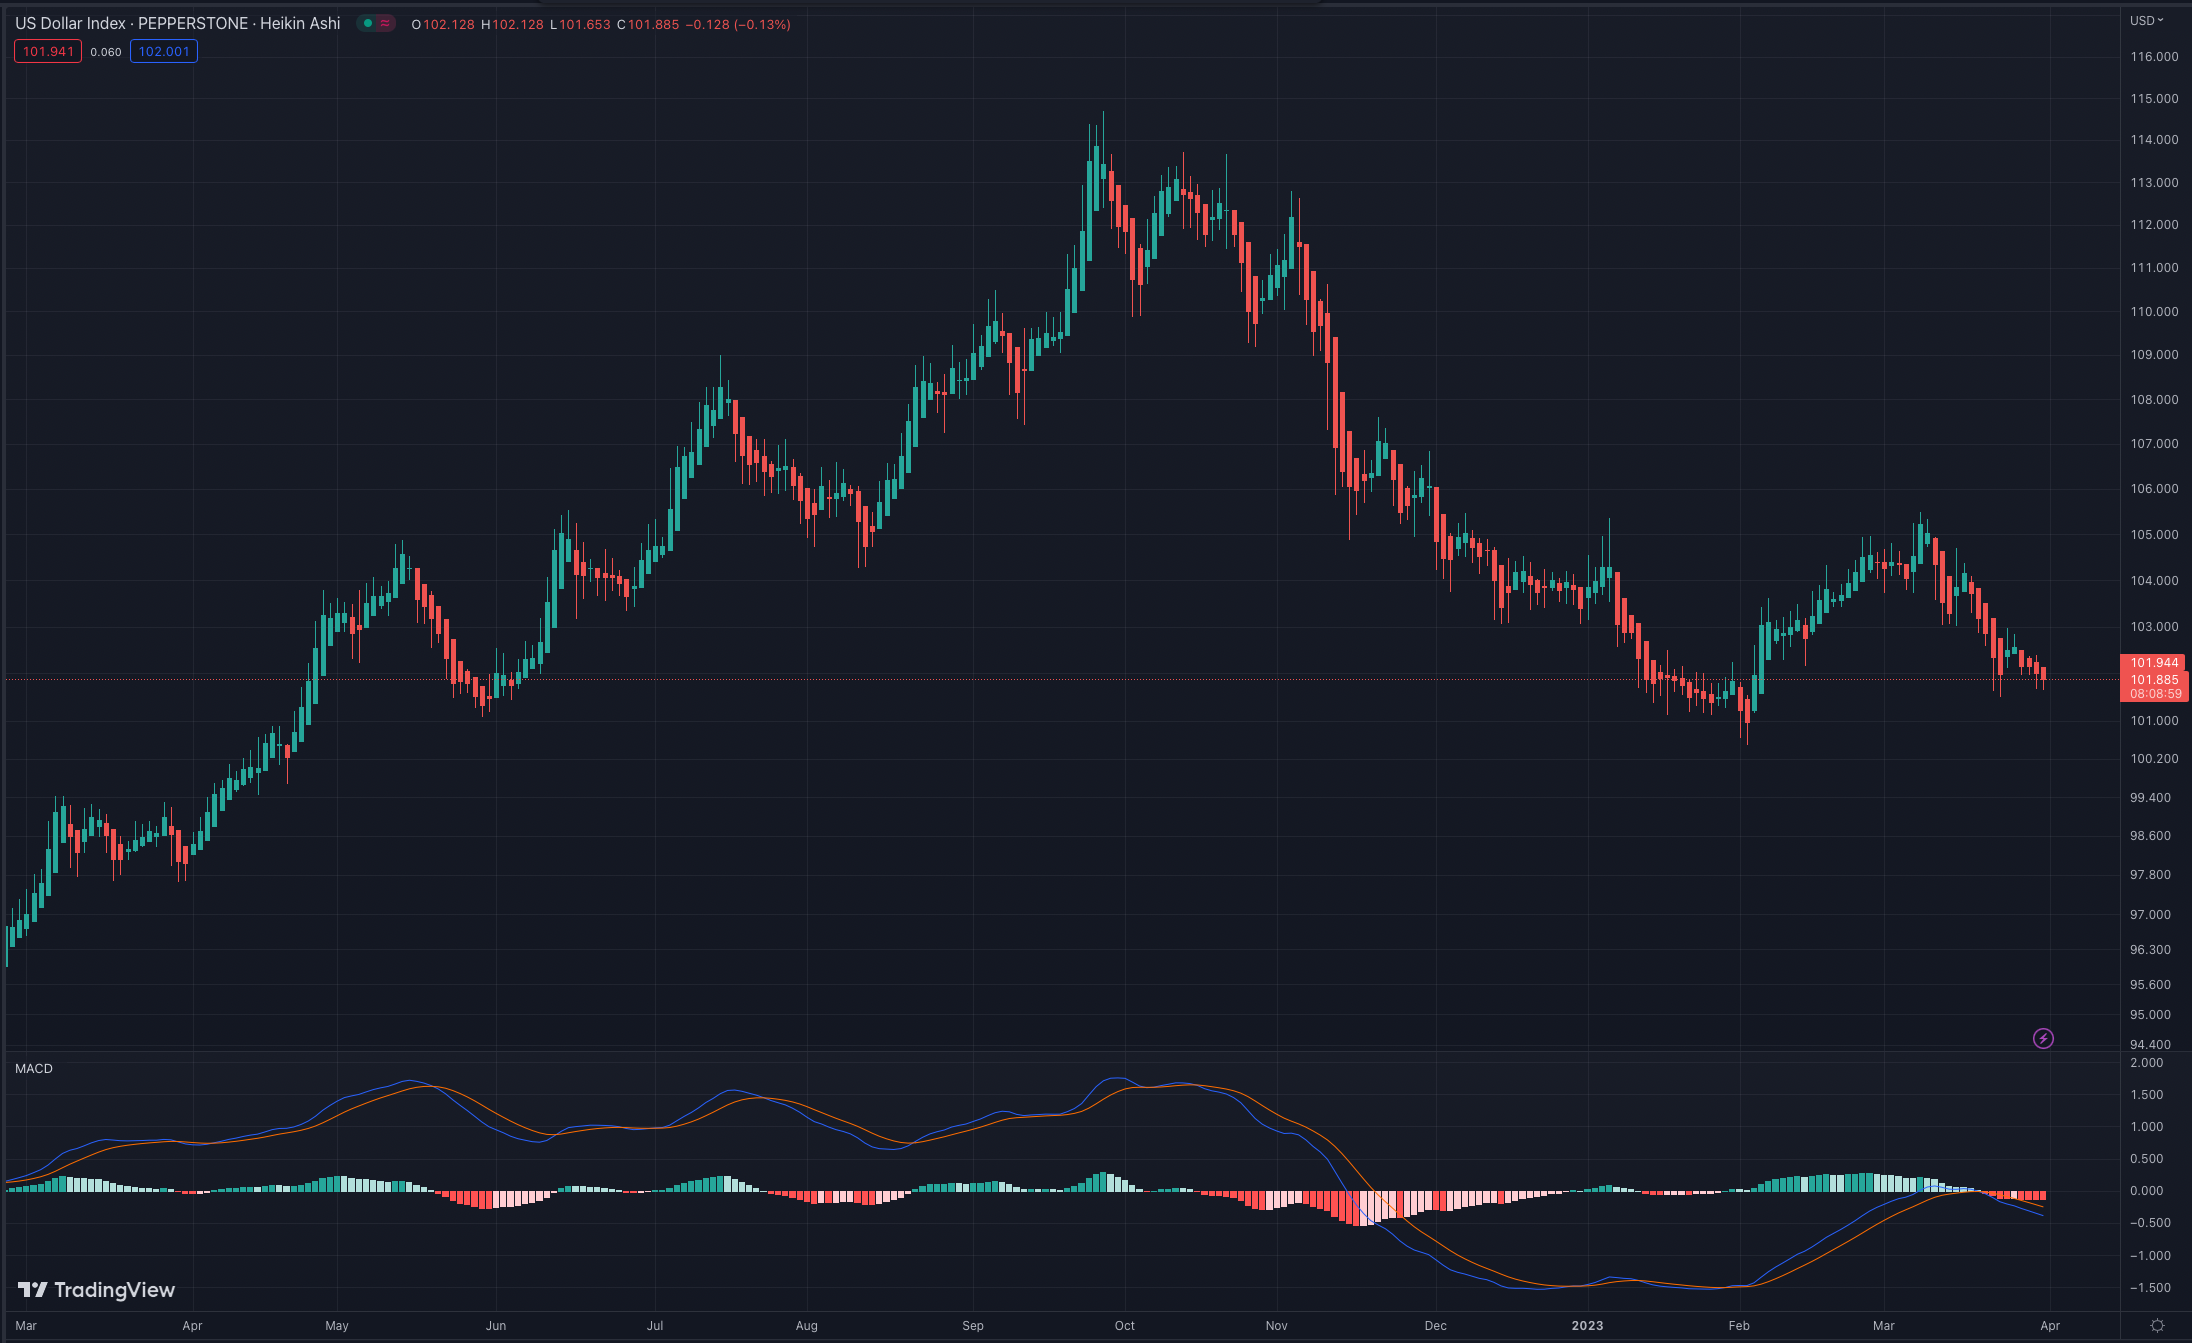
Task: Click the green market open status dot
Action: 368,23
